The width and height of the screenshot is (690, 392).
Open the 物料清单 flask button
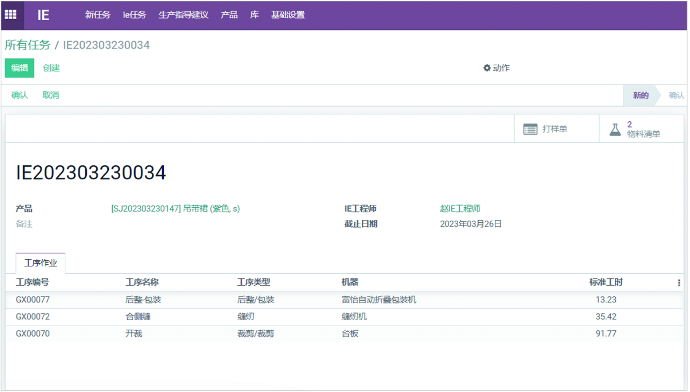(642, 129)
